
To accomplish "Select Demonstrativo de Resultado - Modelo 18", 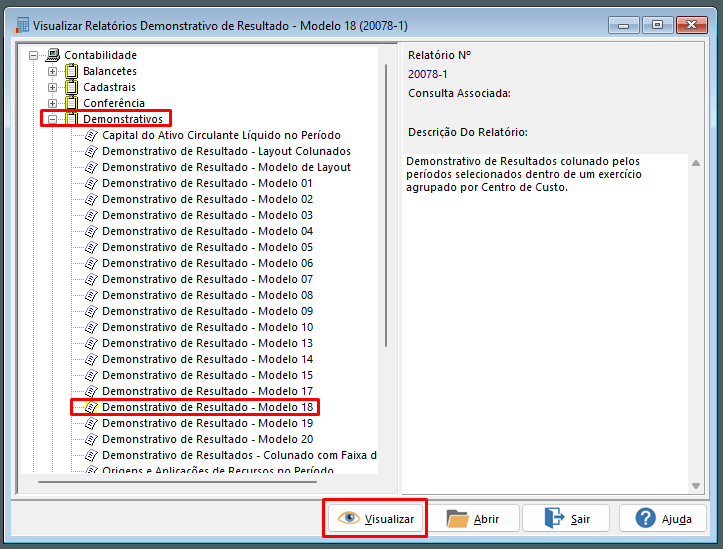I will [x=207, y=407].
